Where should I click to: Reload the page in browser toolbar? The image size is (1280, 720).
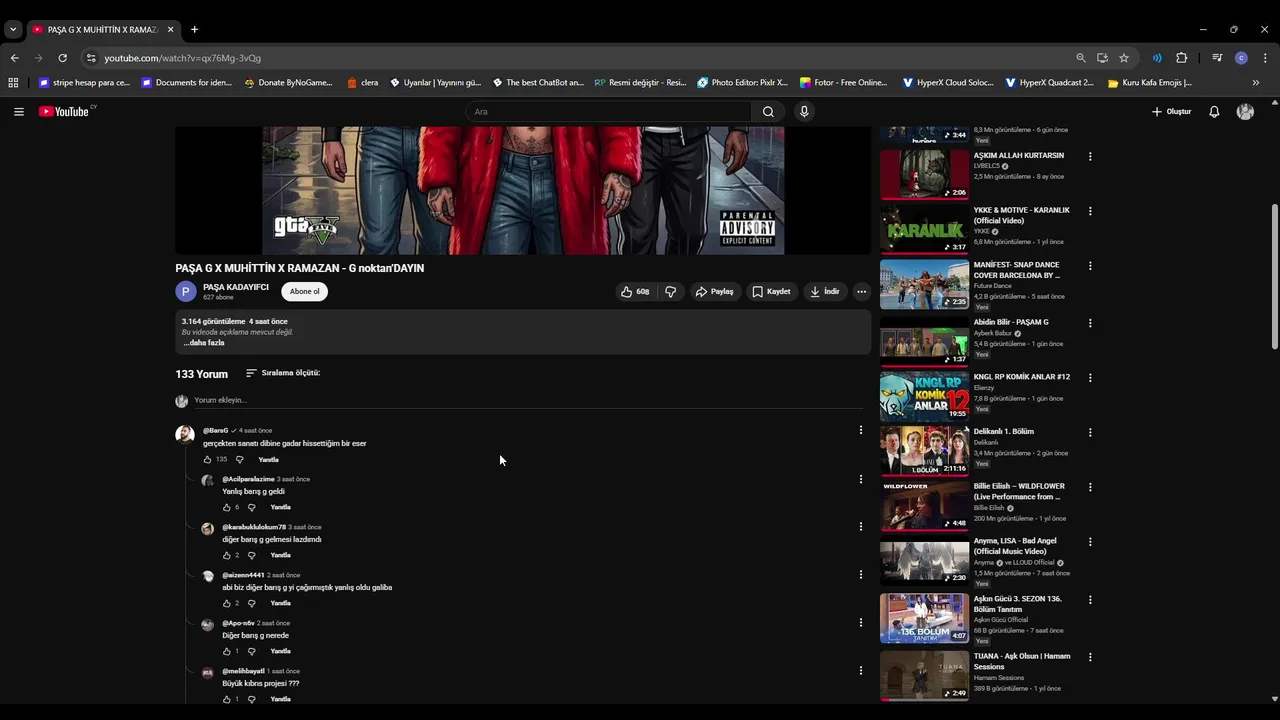(x=62, y=58)
